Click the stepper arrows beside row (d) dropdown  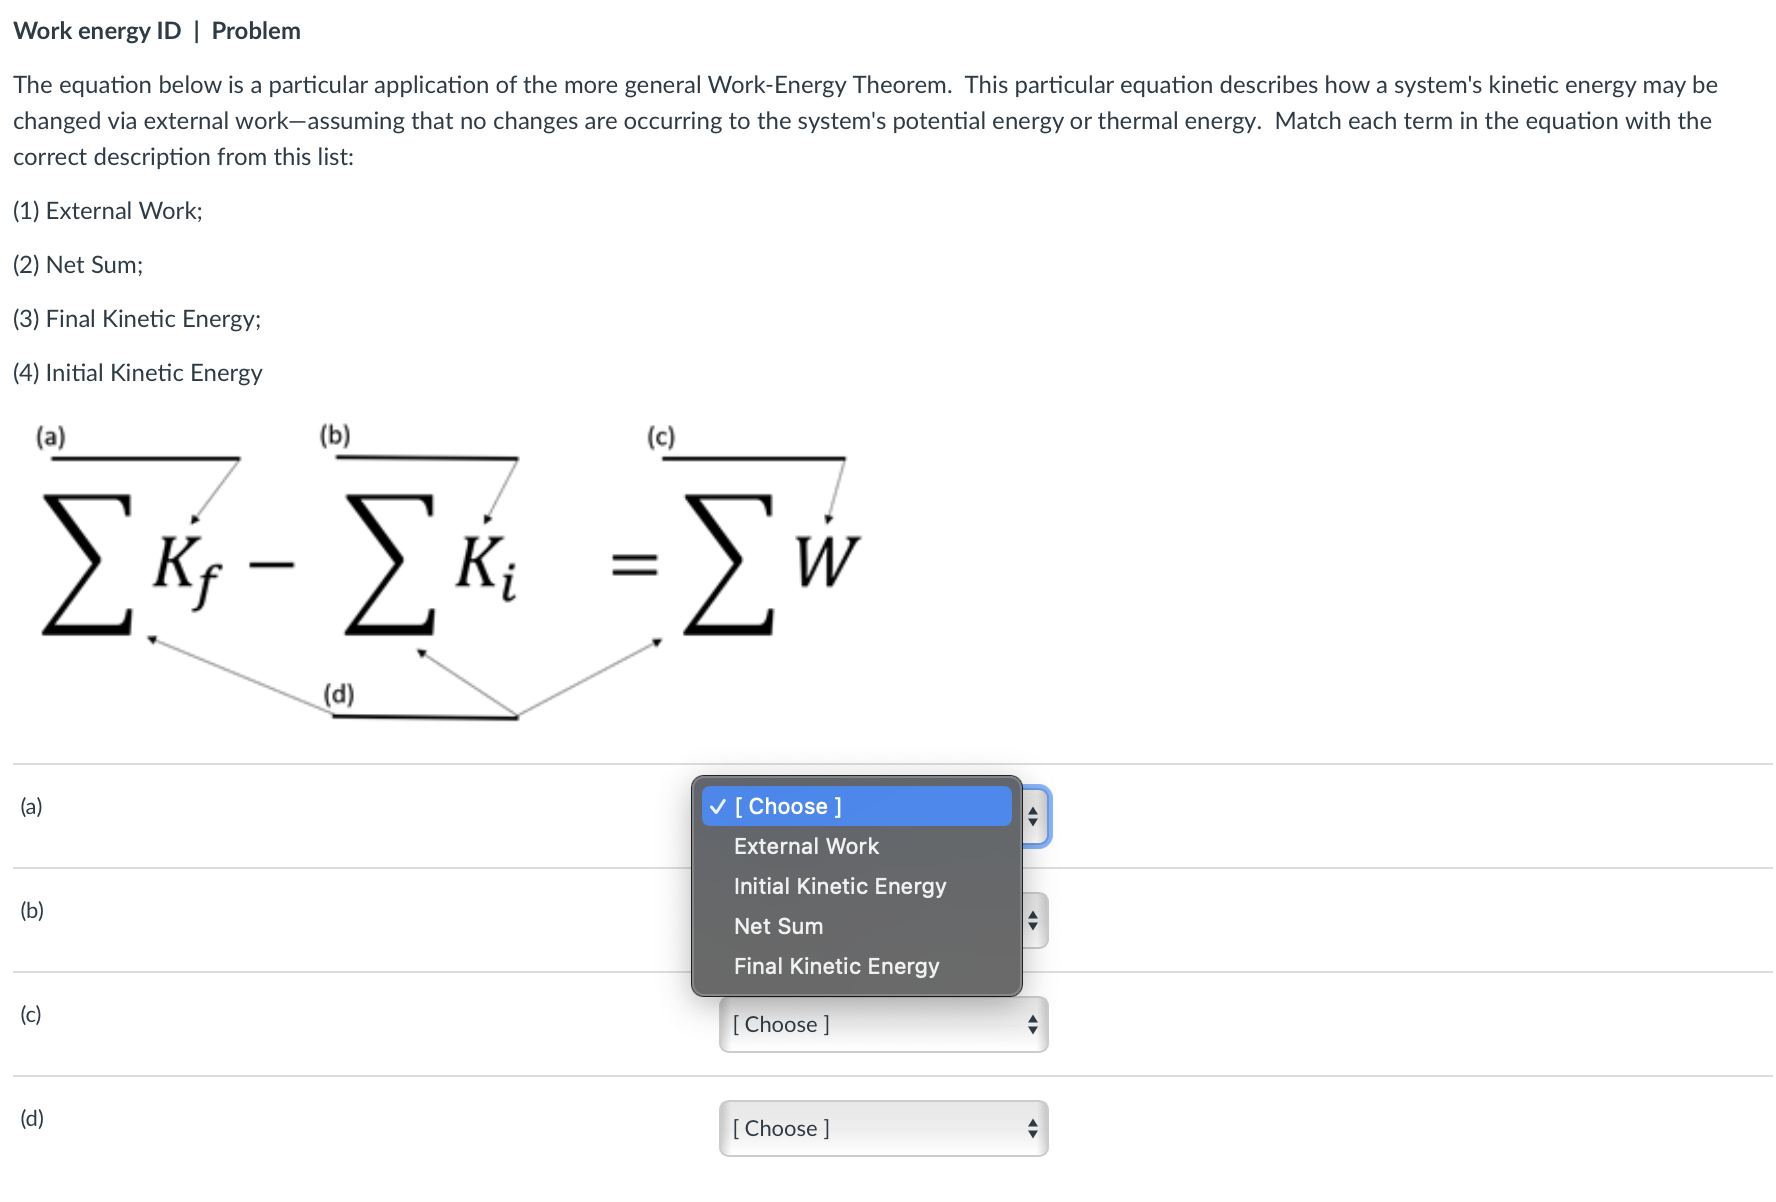tap(1034, 1127)
